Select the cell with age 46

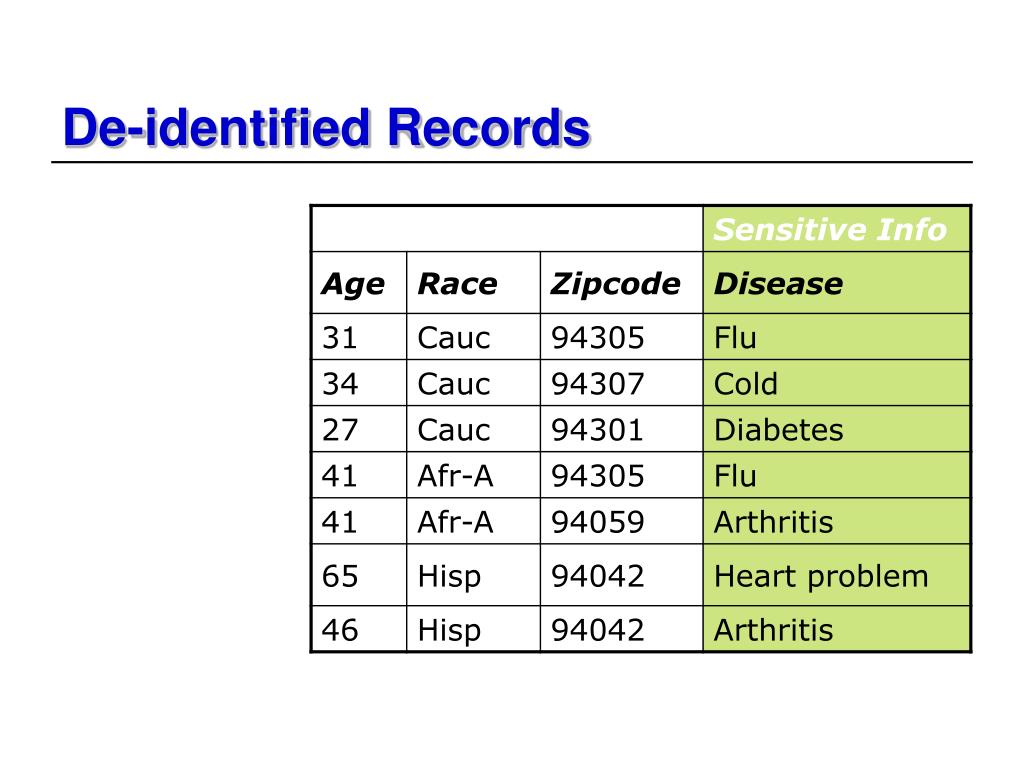tap(359, 629)
